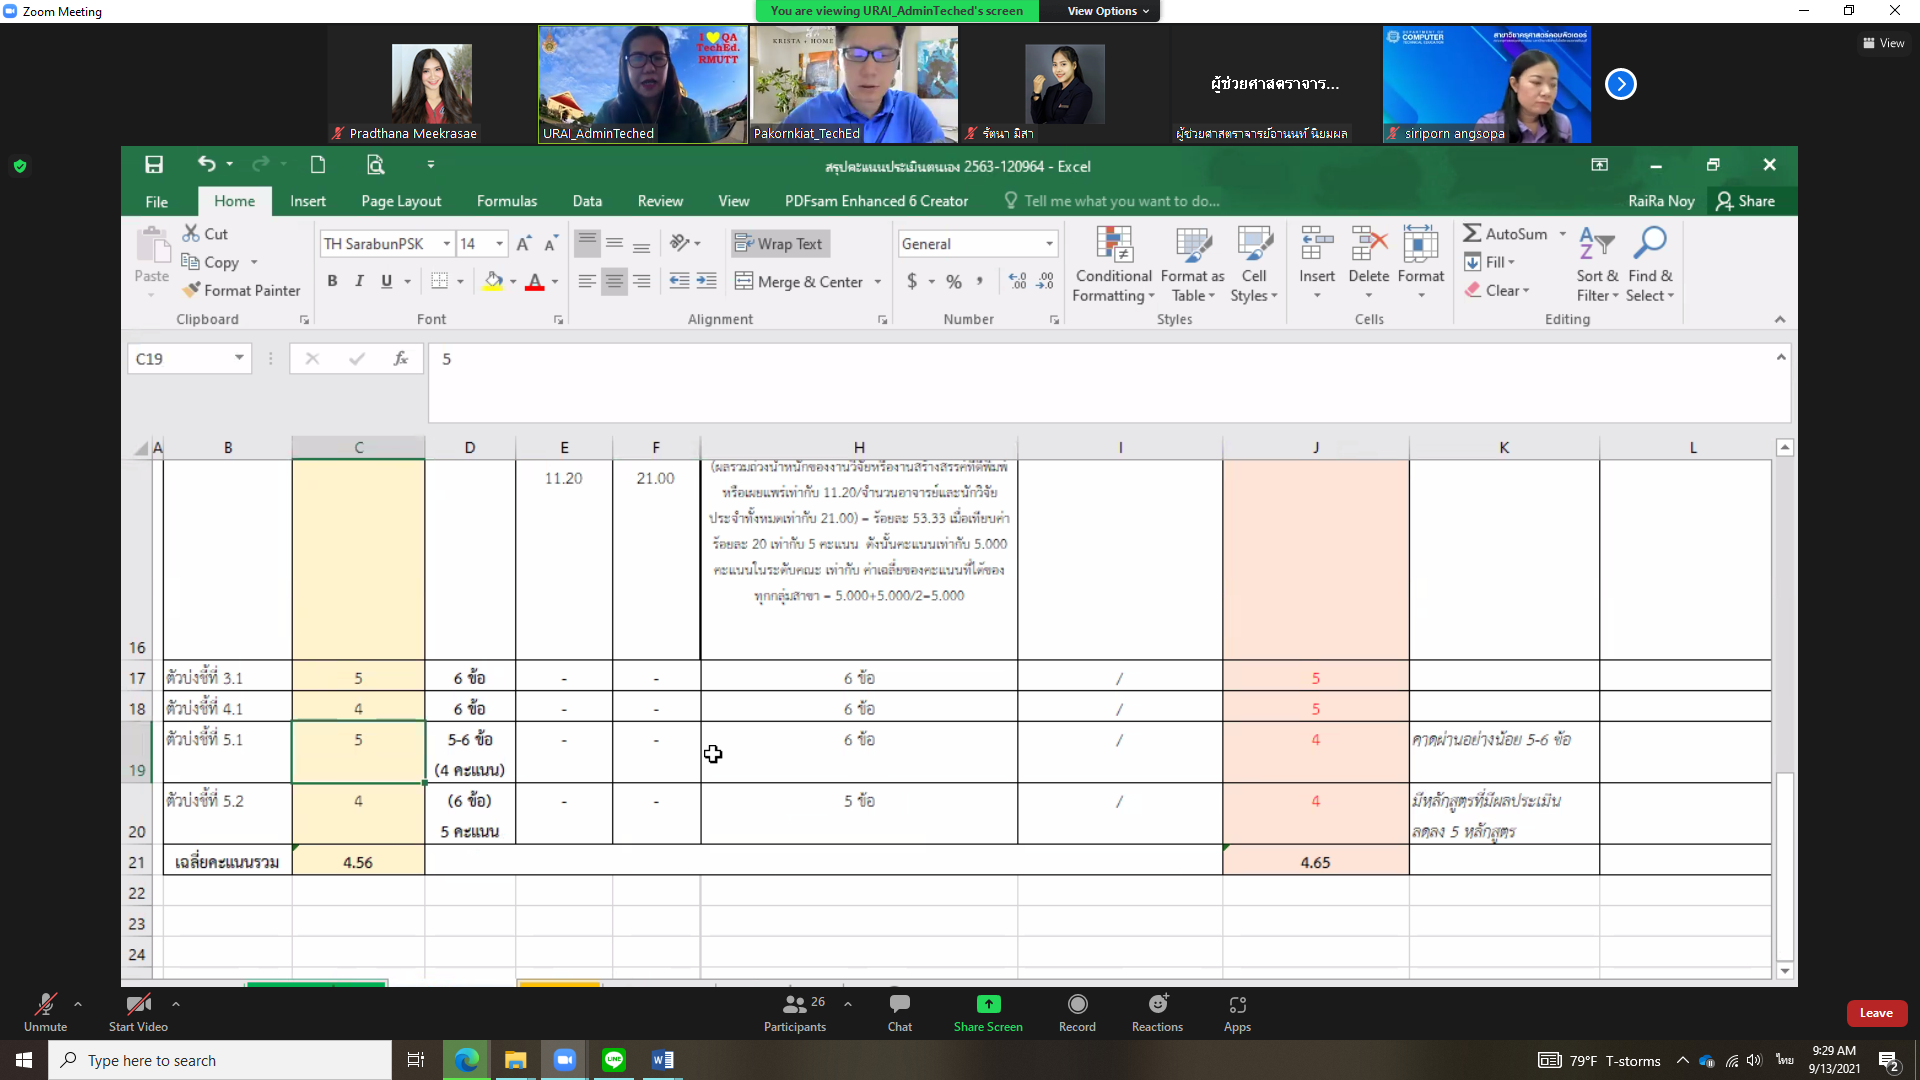Open the font size dropdown
The height and width of the screenshot is (1080, 1920).
click(500, 244)
